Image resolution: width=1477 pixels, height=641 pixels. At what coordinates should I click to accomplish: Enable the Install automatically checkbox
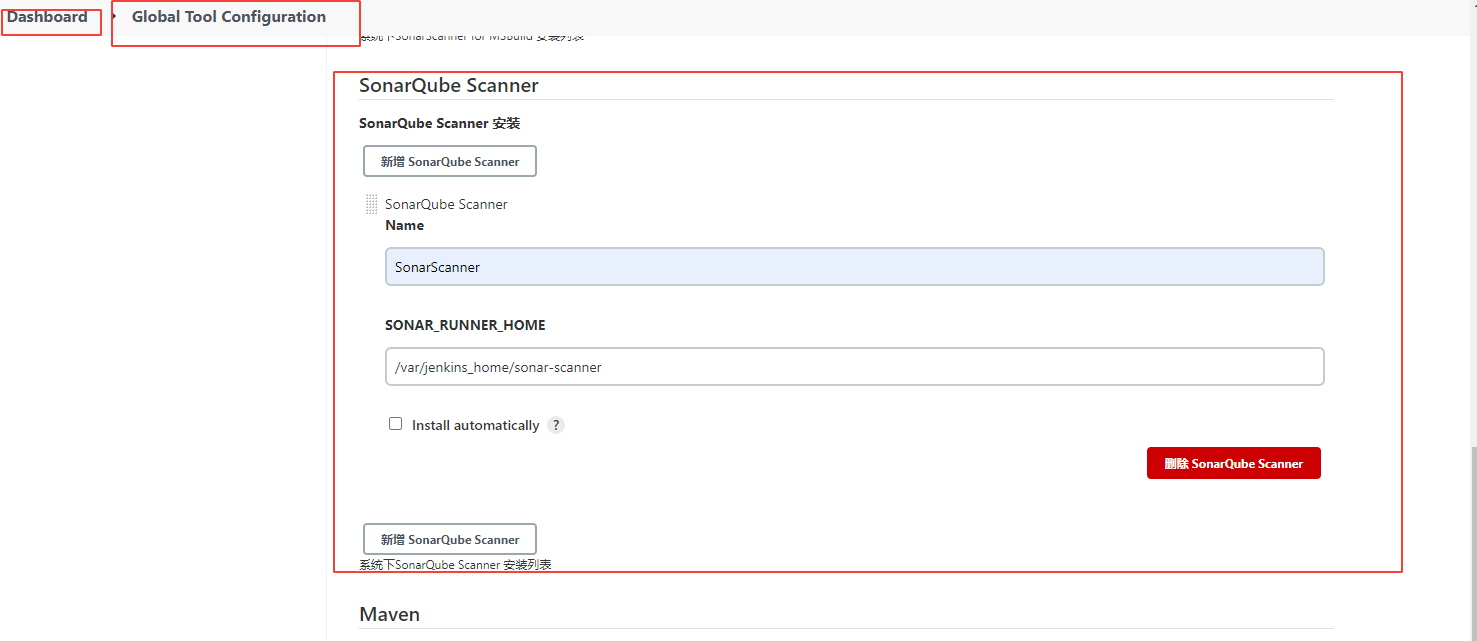[396, 424]
